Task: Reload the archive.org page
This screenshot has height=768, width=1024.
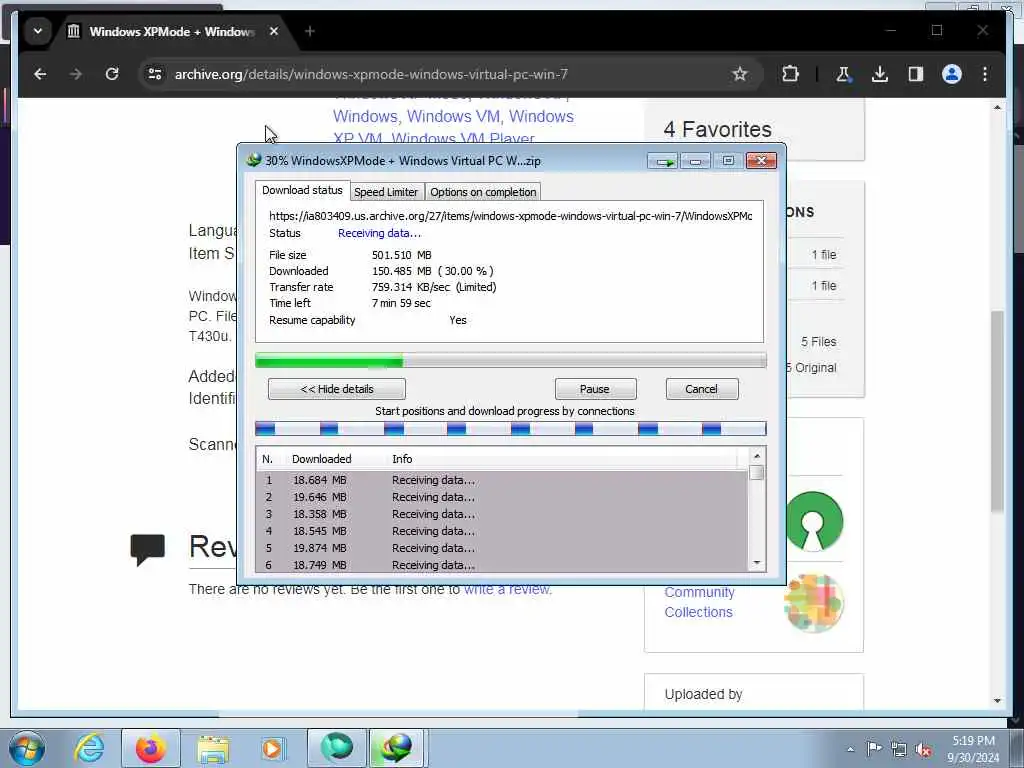Action: (x=112, y=74)
